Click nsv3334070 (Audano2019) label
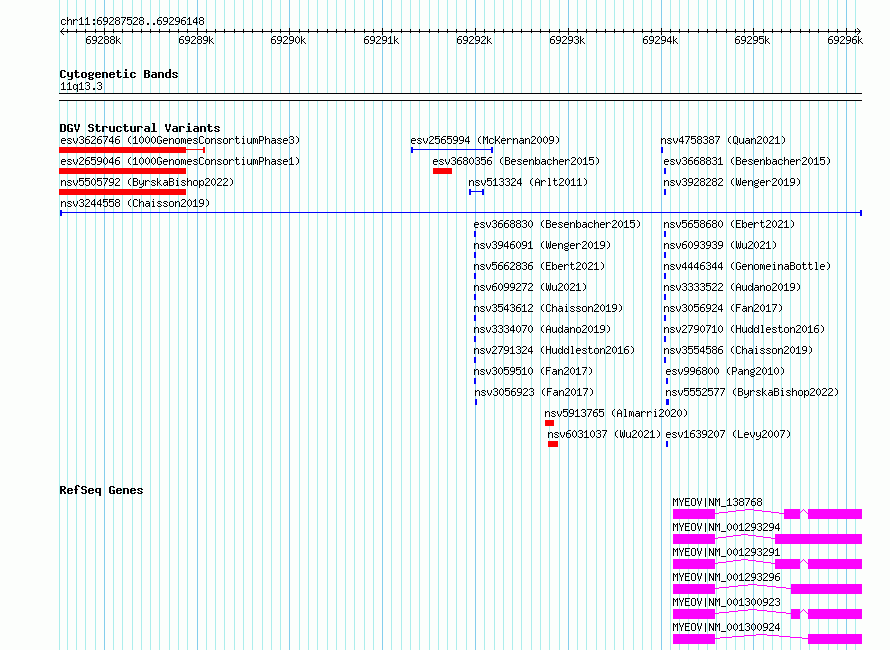 pos(542,329)
